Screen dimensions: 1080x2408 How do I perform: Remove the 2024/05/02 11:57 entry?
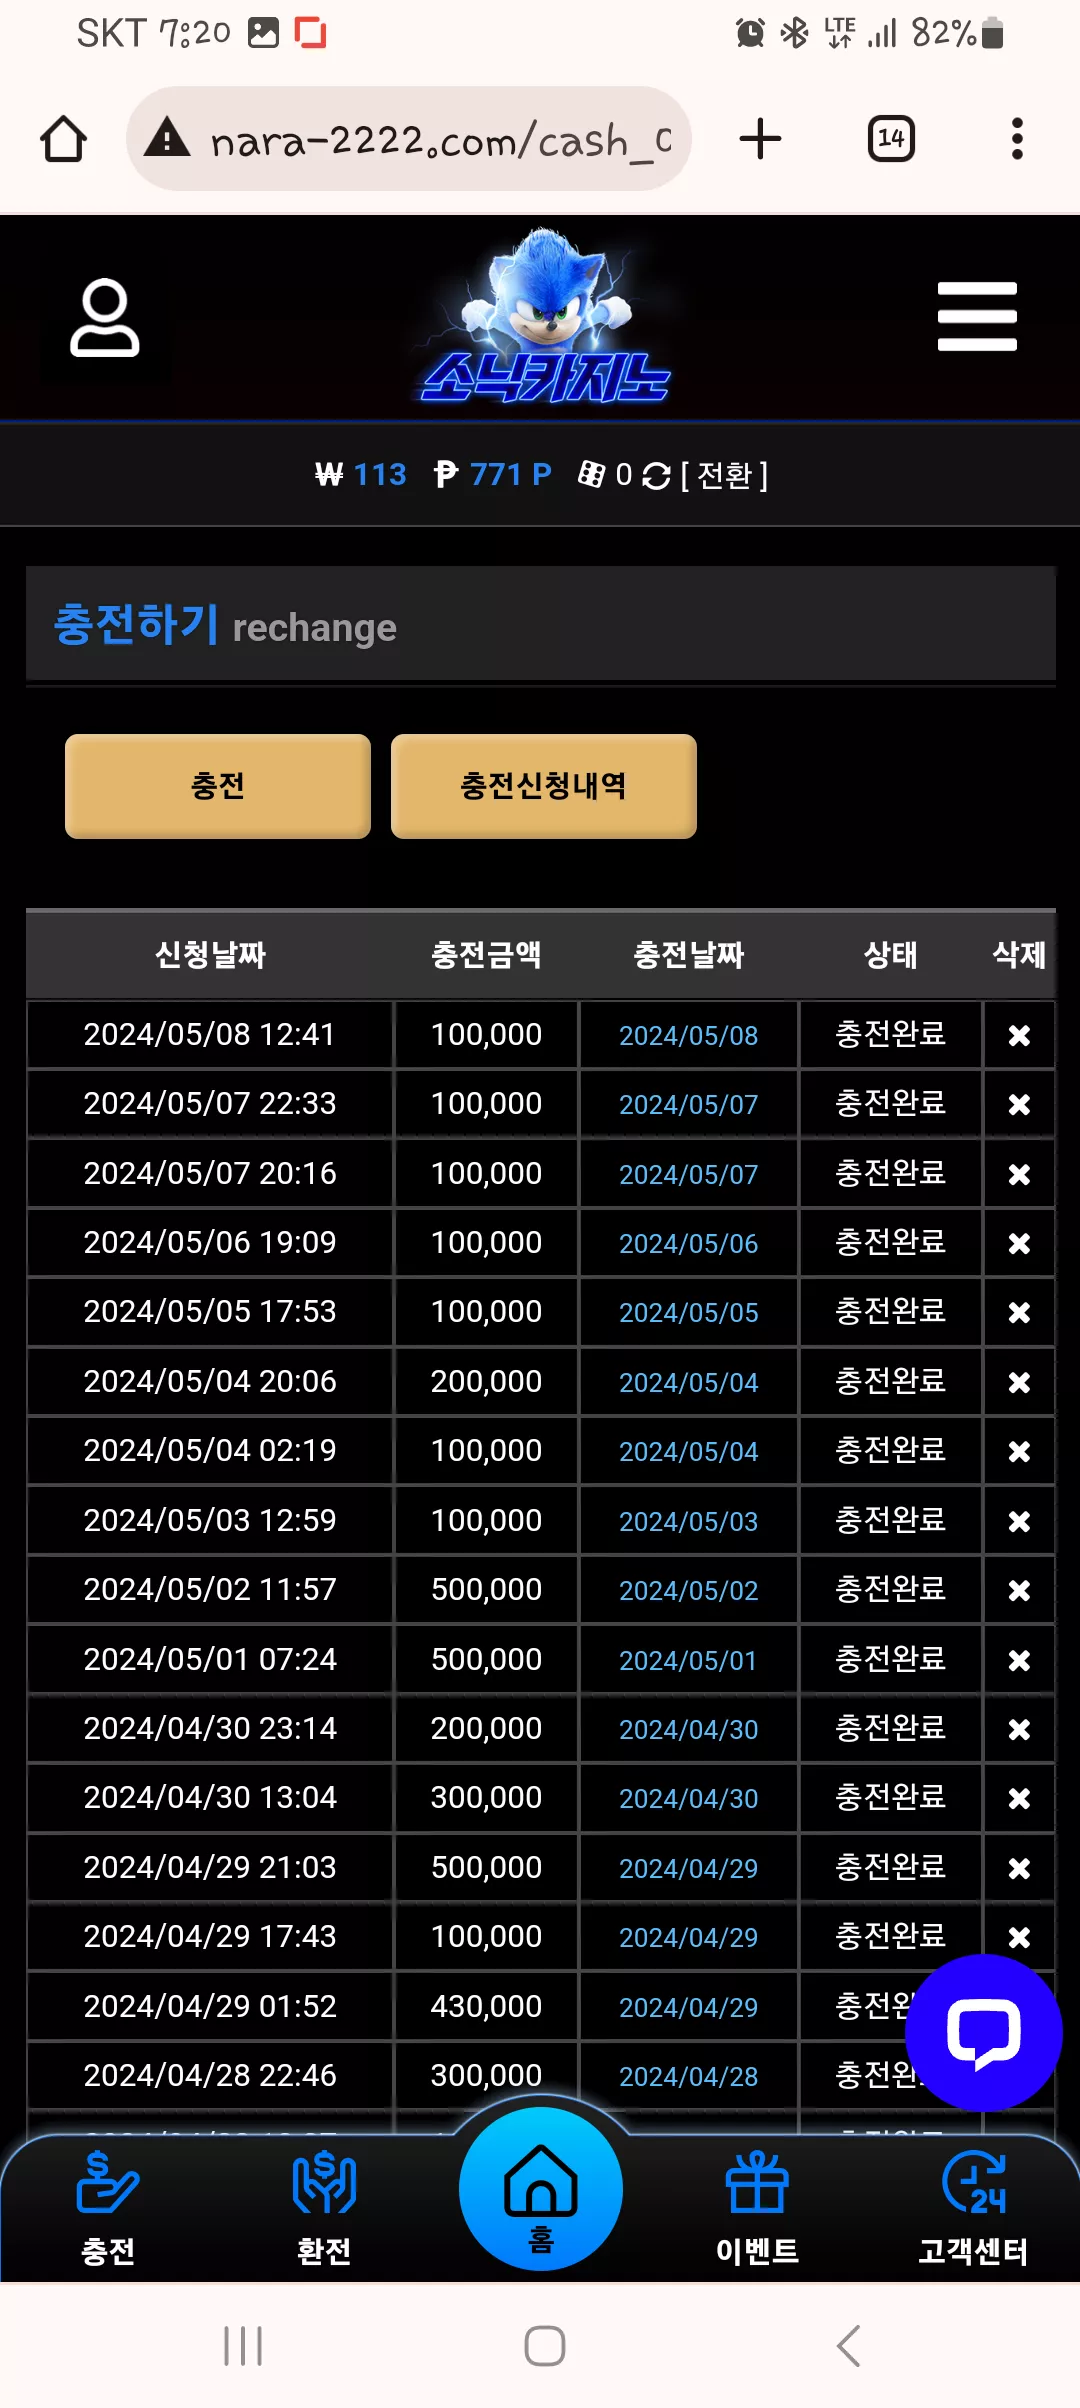[x=1019, y=1590]
